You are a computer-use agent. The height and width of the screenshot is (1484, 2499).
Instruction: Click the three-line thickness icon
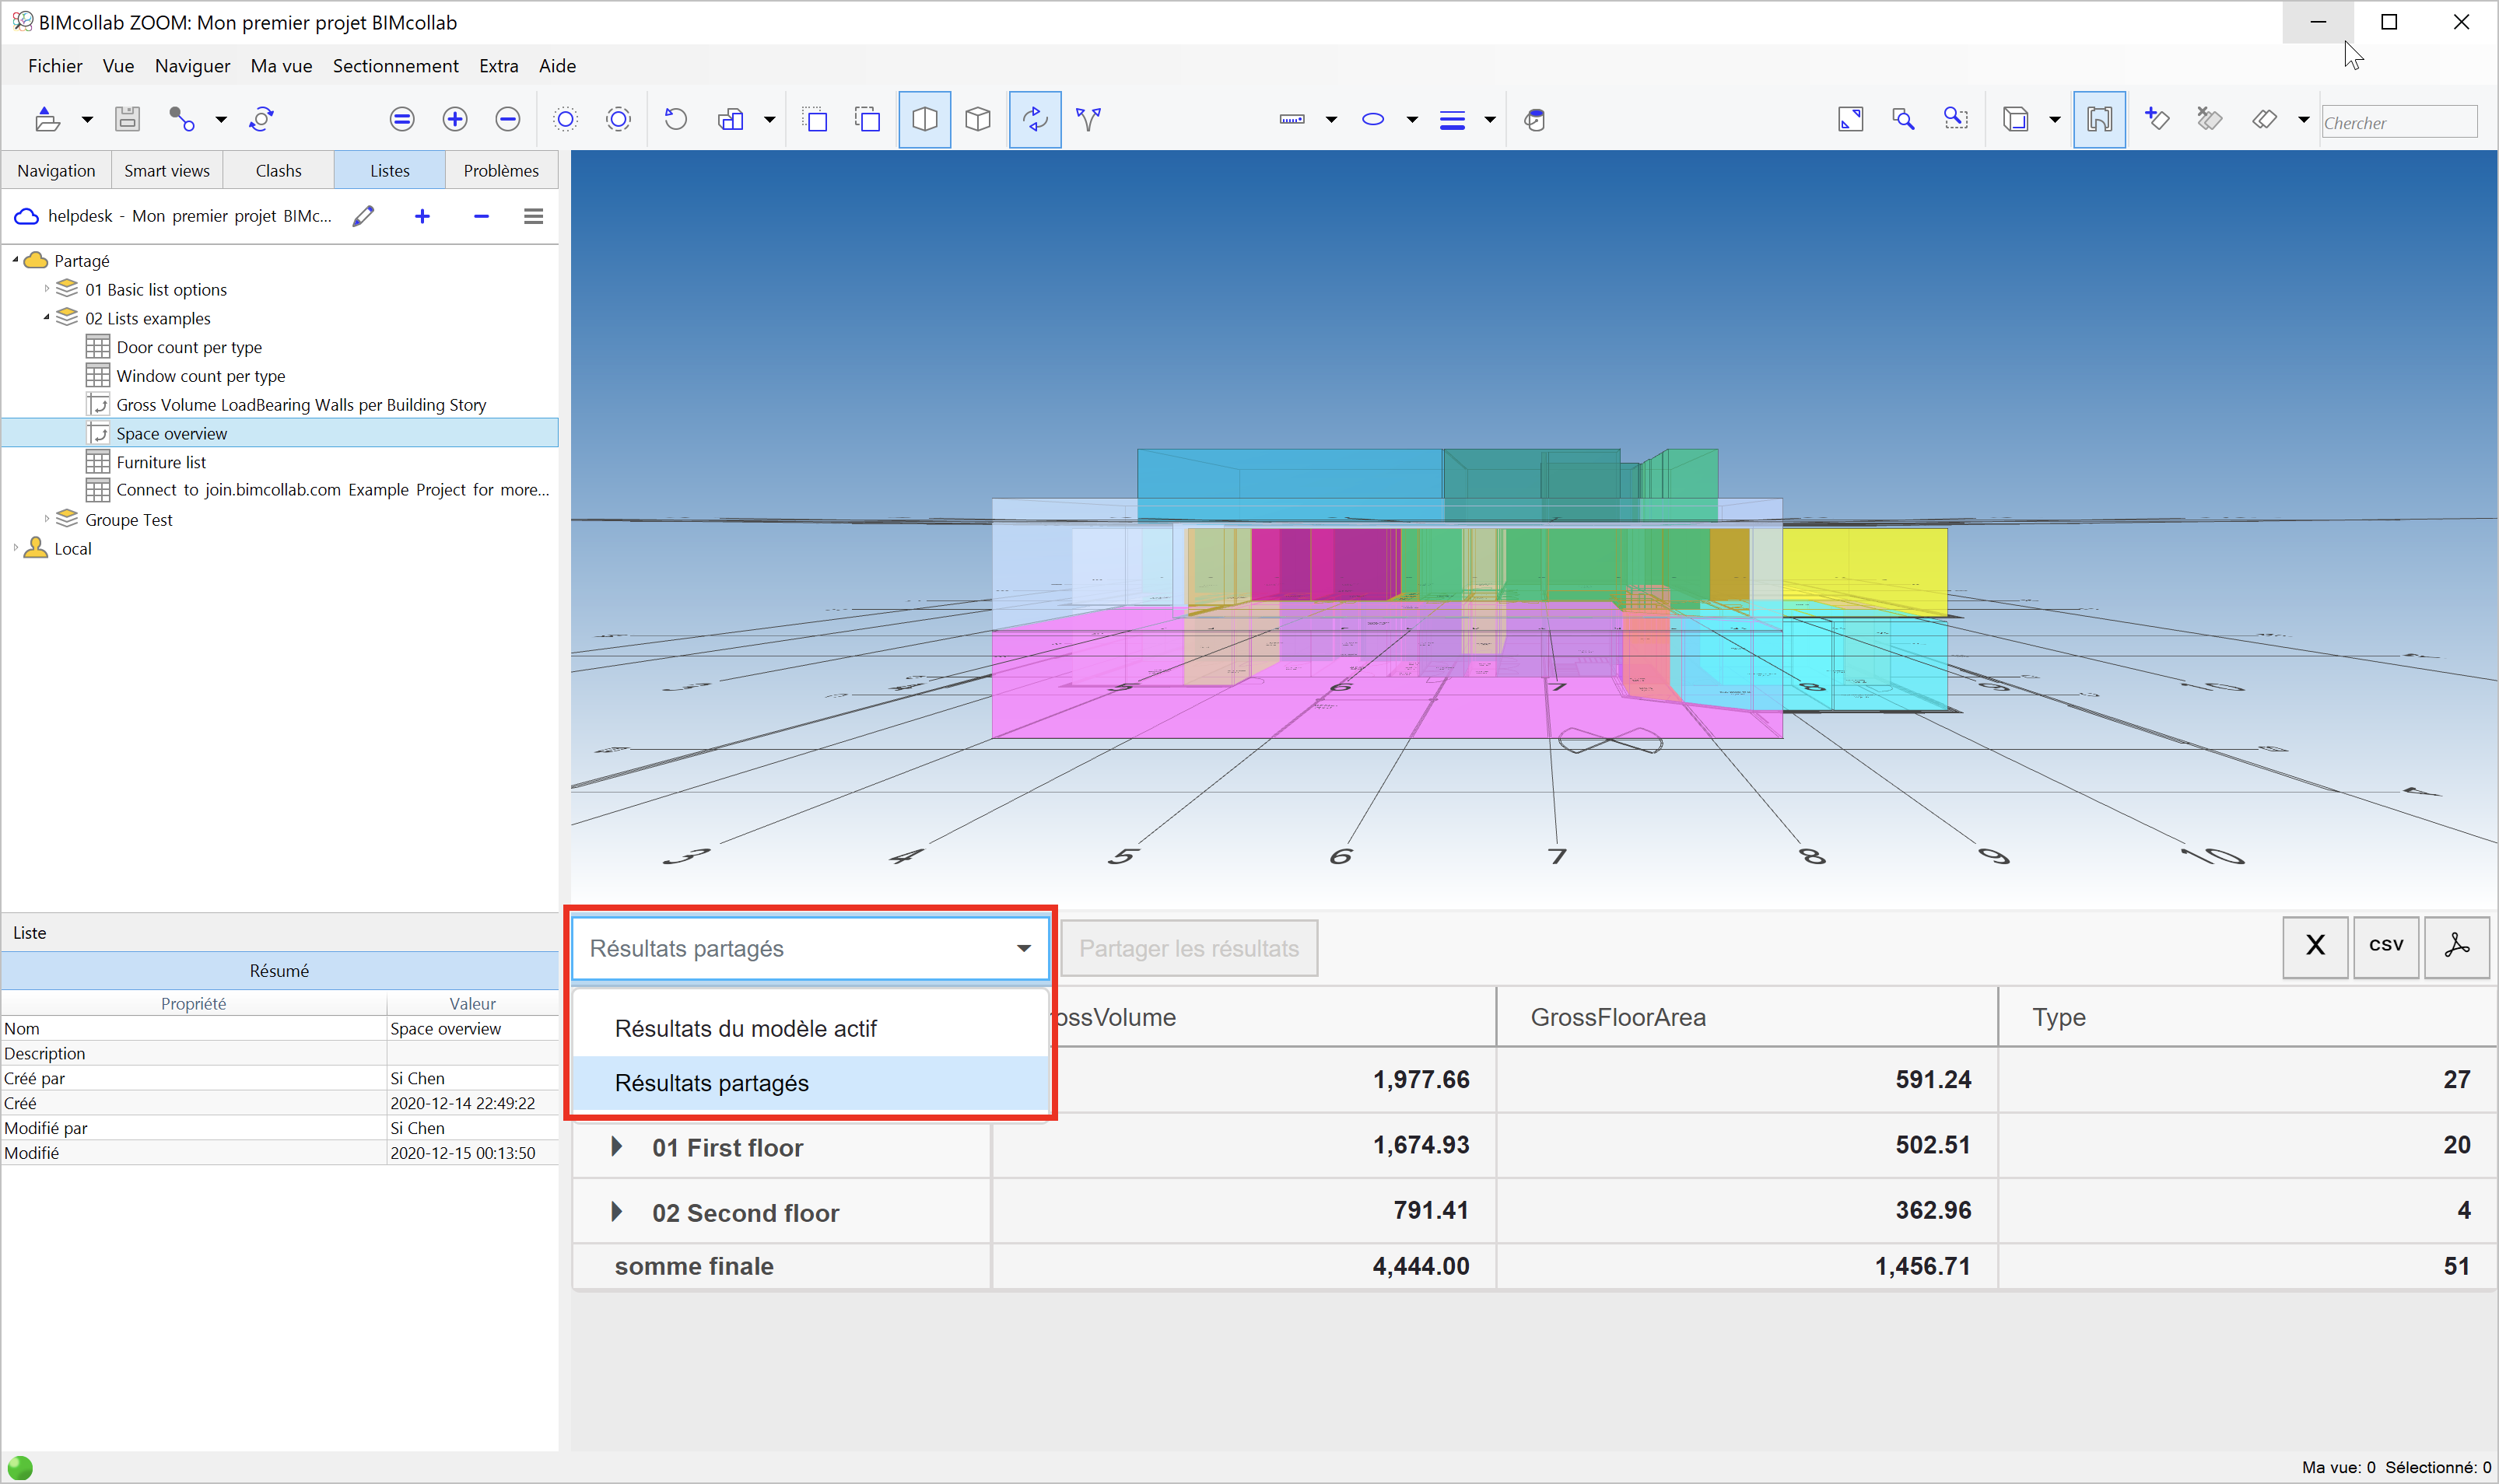pyautogui.click(x=1452, y=120)
